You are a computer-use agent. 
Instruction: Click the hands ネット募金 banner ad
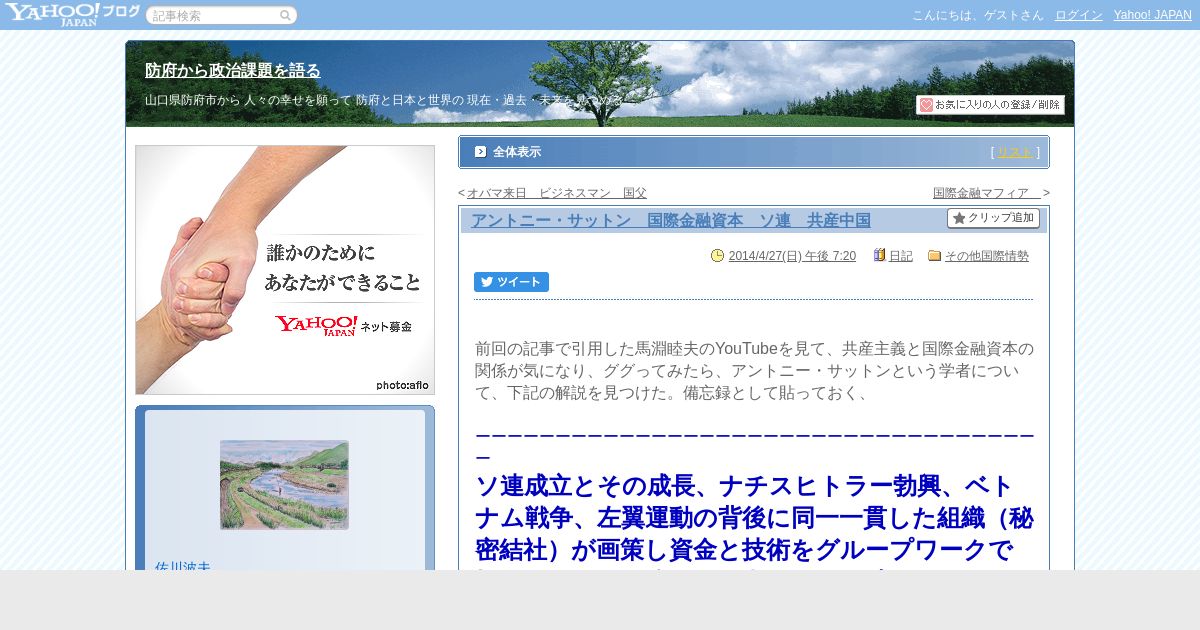(x=285, y=270)
